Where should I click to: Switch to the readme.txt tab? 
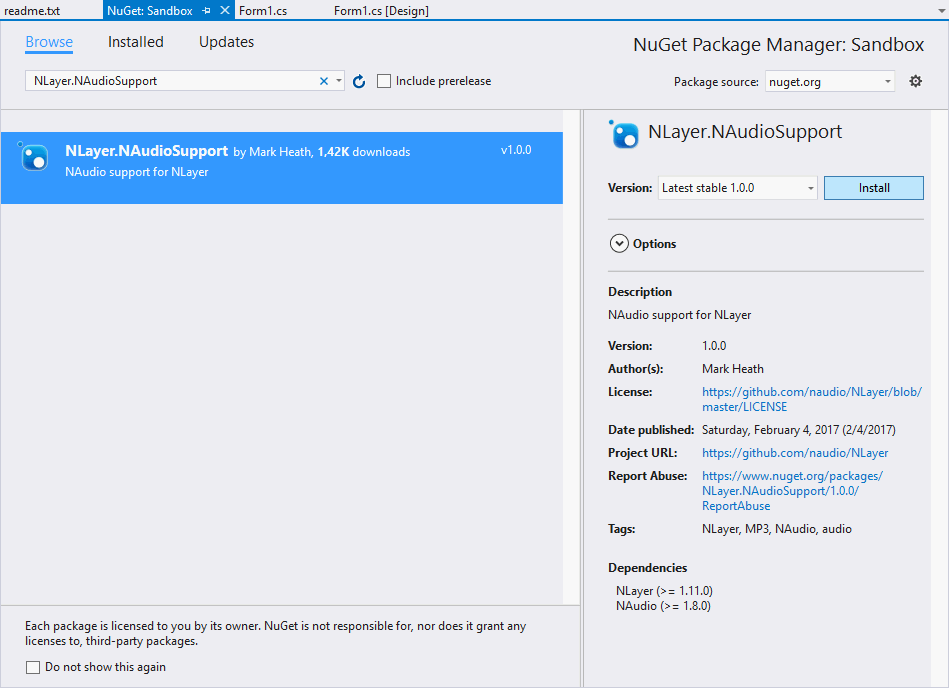(x=33, y=10)
